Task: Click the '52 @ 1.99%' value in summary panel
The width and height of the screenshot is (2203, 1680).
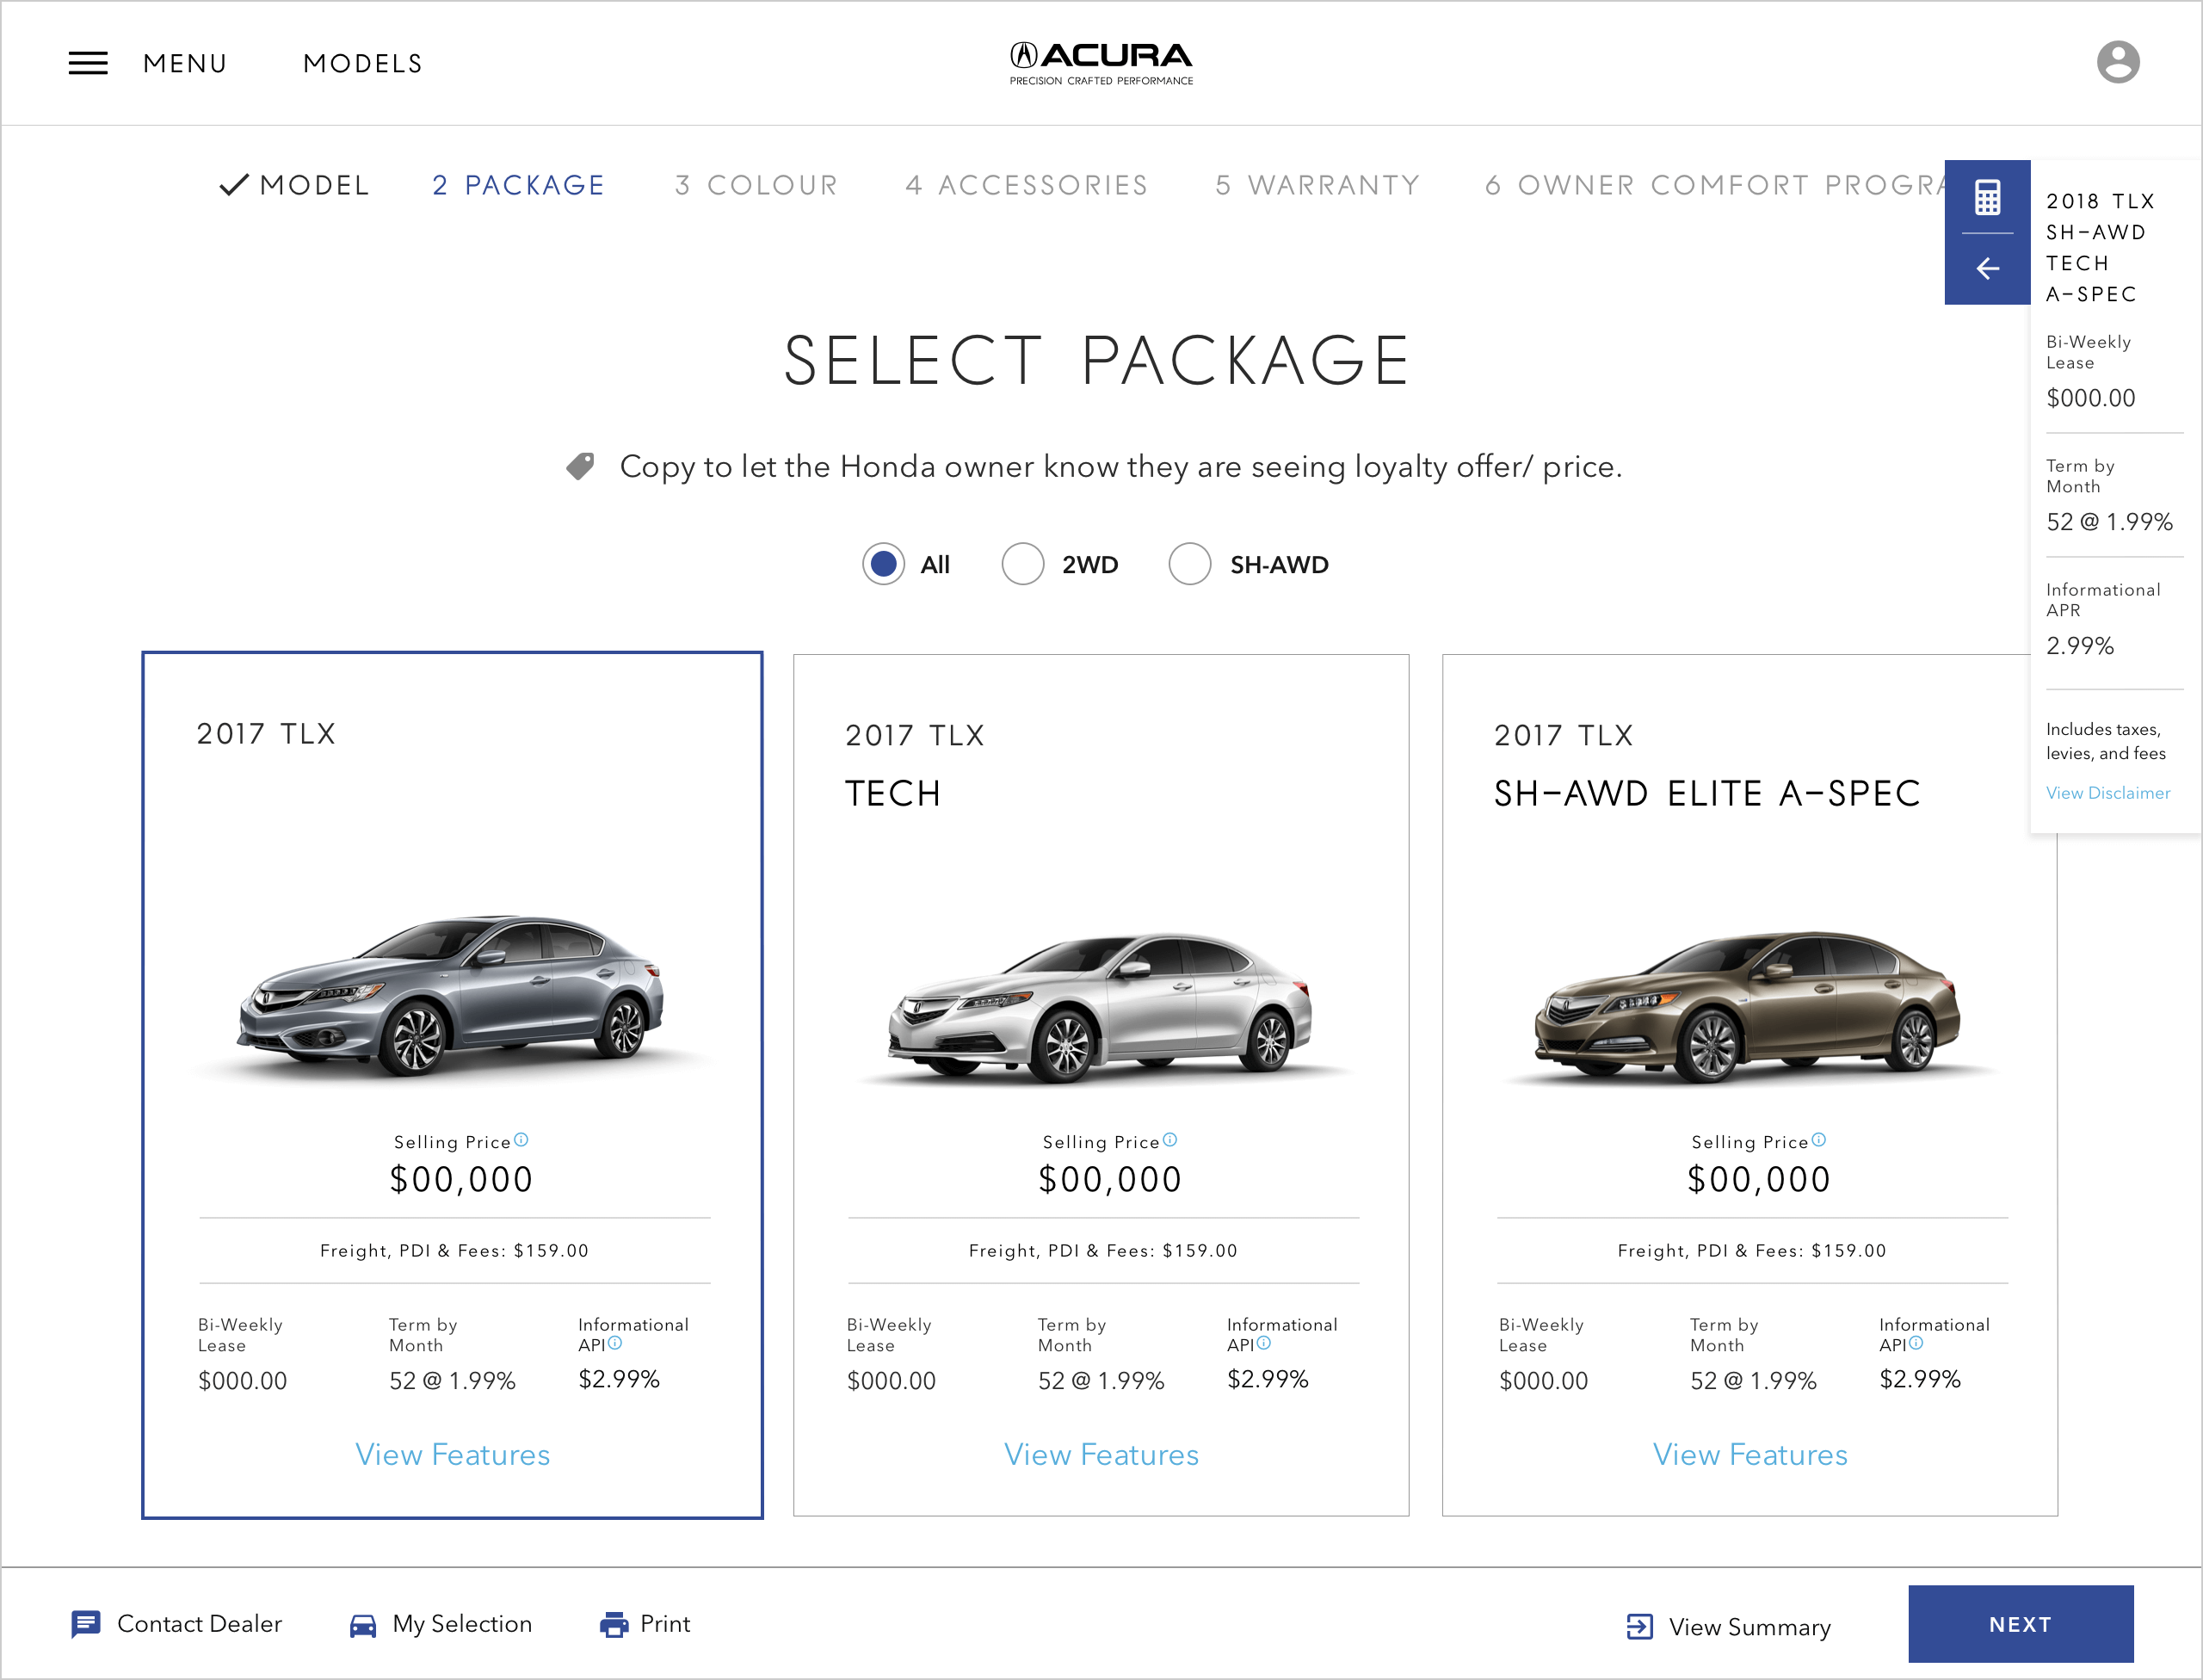Action: pyautogui.click(x=2109, y=522)
